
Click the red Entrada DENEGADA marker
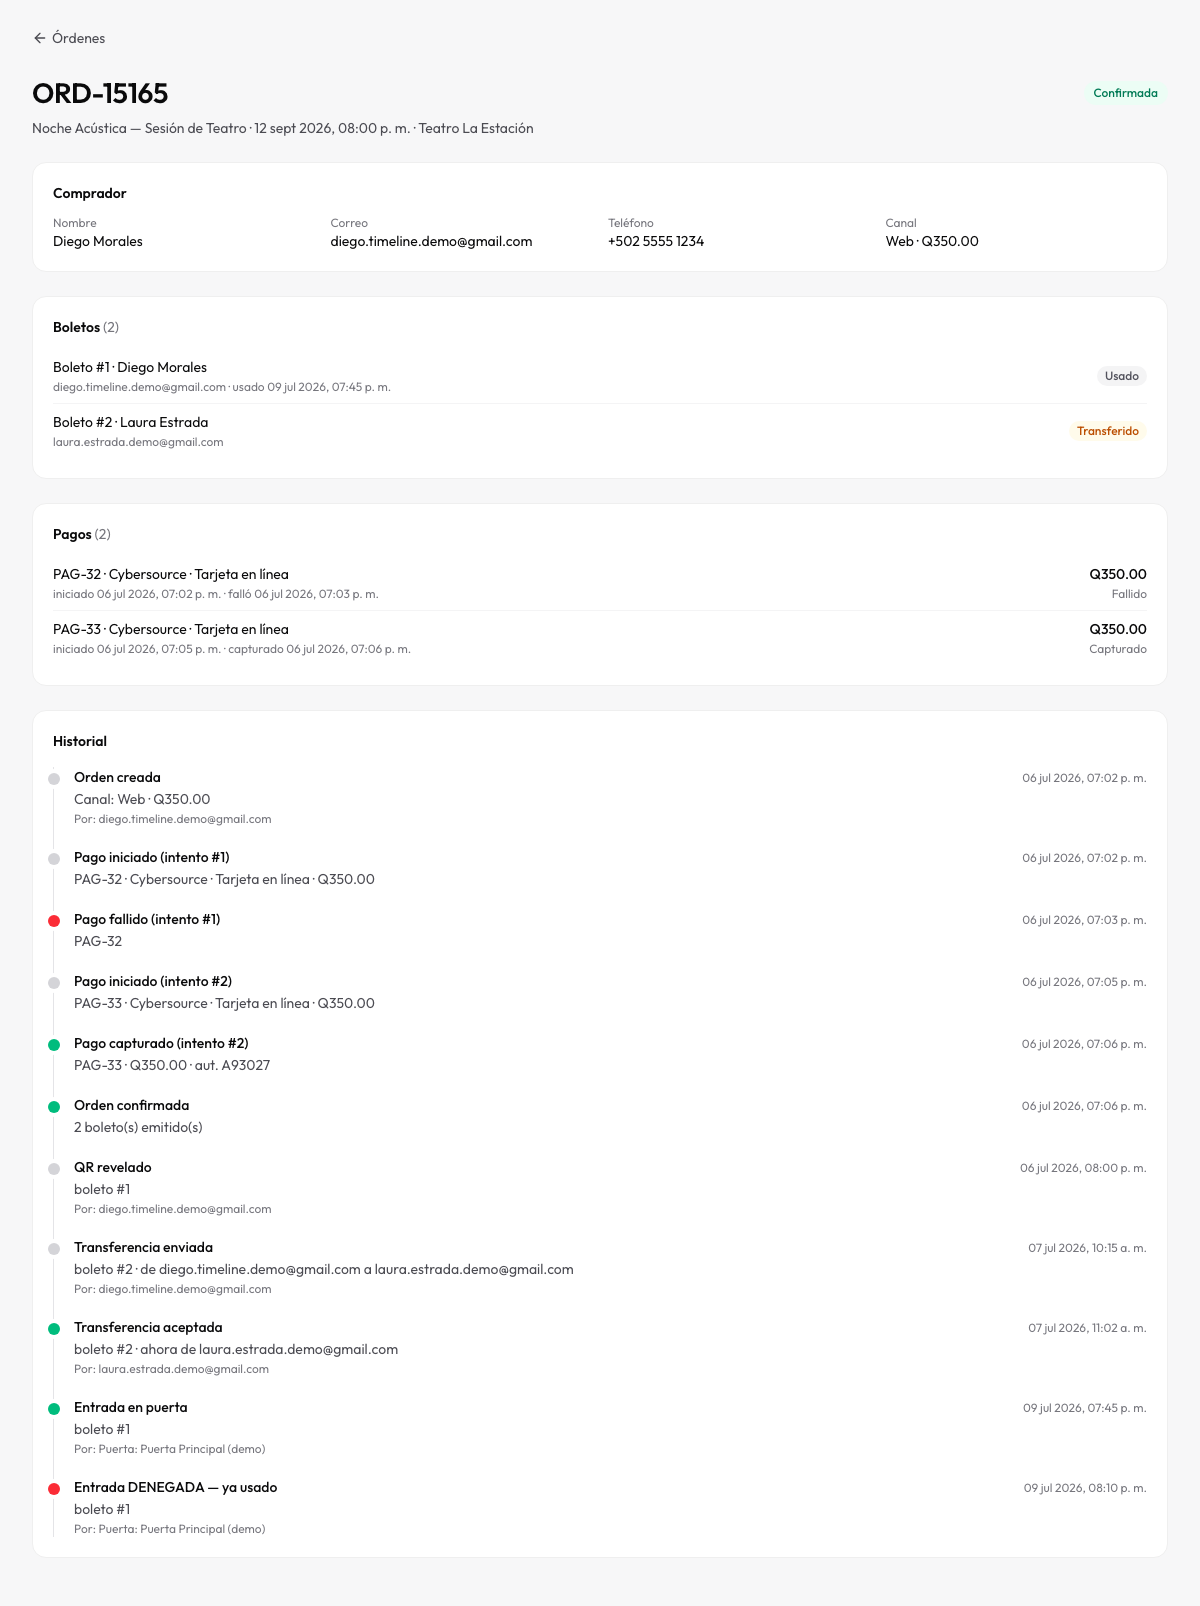pyautogui.click(x=54, y=1489)
